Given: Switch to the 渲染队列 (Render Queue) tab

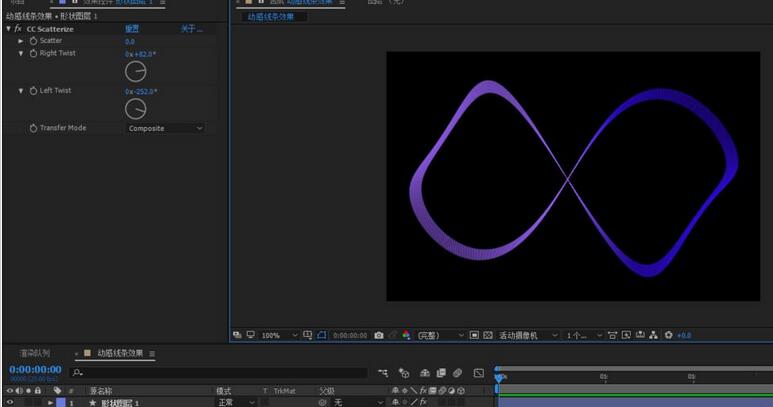Looking at the screenshot, I should pos(34,353).
